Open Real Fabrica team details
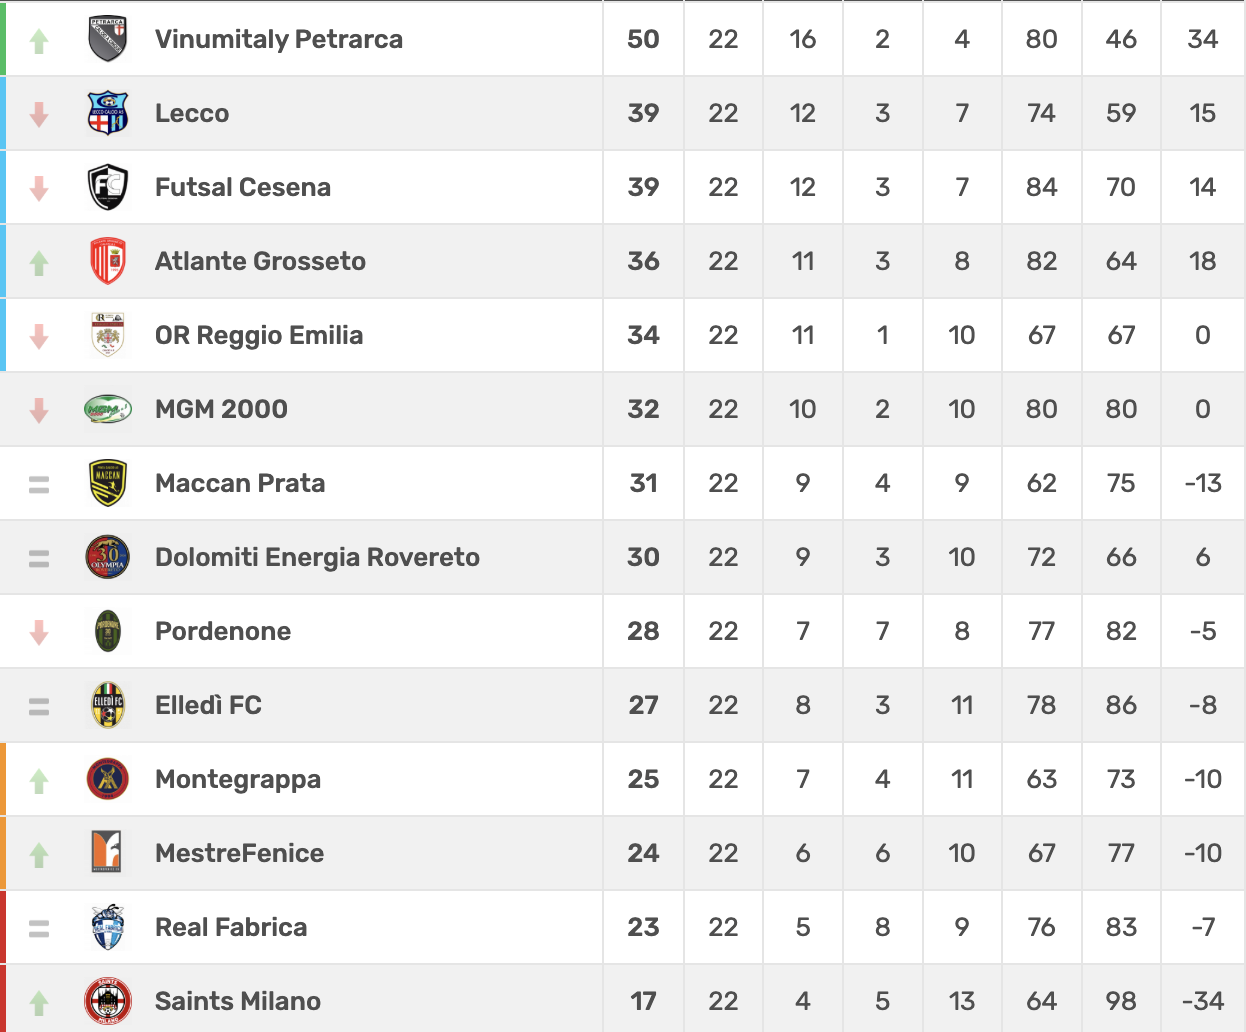This screenshot has width=1246, height=1032. coord(231,927)
